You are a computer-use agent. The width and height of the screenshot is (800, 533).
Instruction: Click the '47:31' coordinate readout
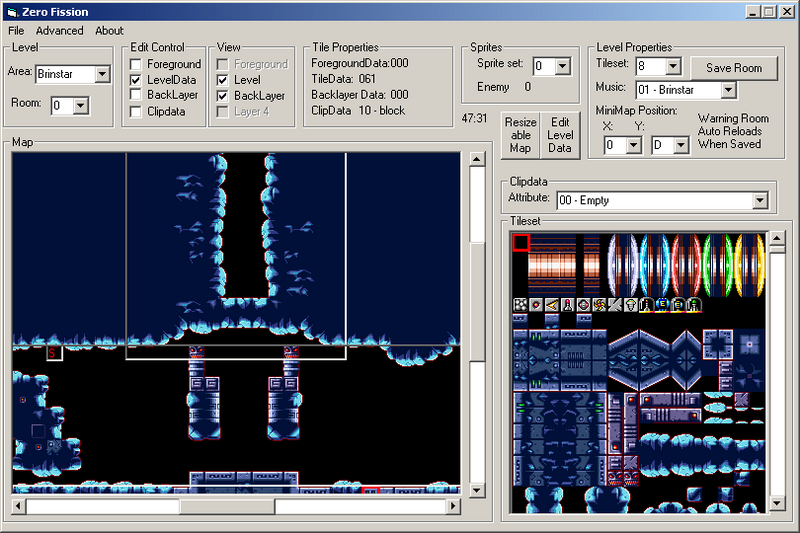click(x=474, y=118)
